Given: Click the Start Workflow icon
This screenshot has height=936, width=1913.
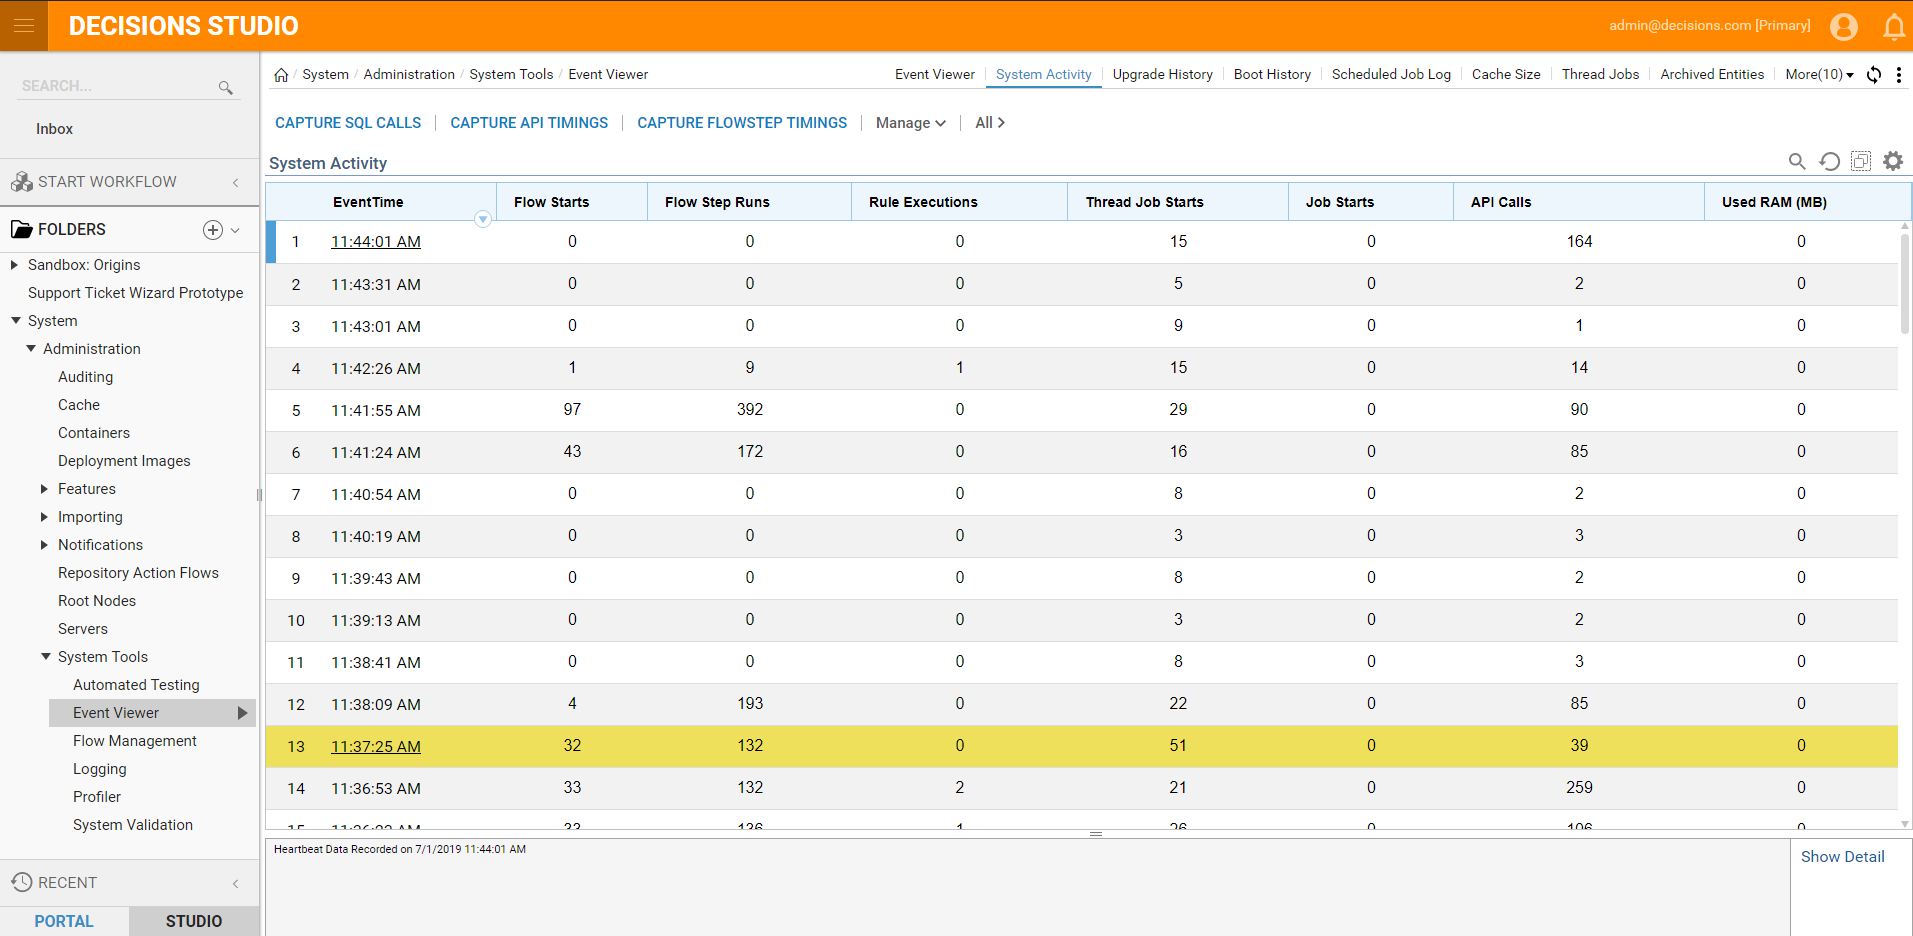Looking at the screenshot, I should click(x=22, y=182).
